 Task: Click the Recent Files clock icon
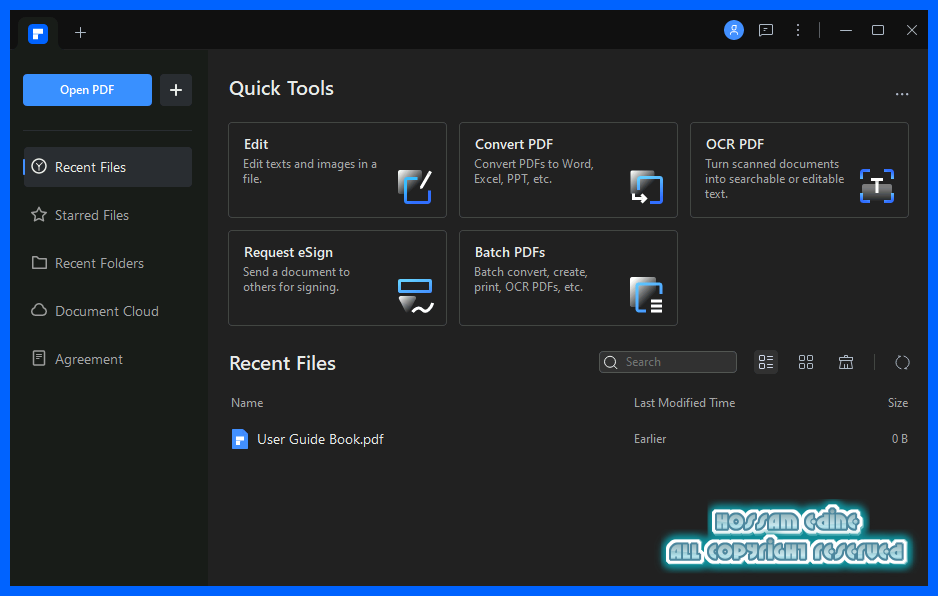(x=39, y=166)
